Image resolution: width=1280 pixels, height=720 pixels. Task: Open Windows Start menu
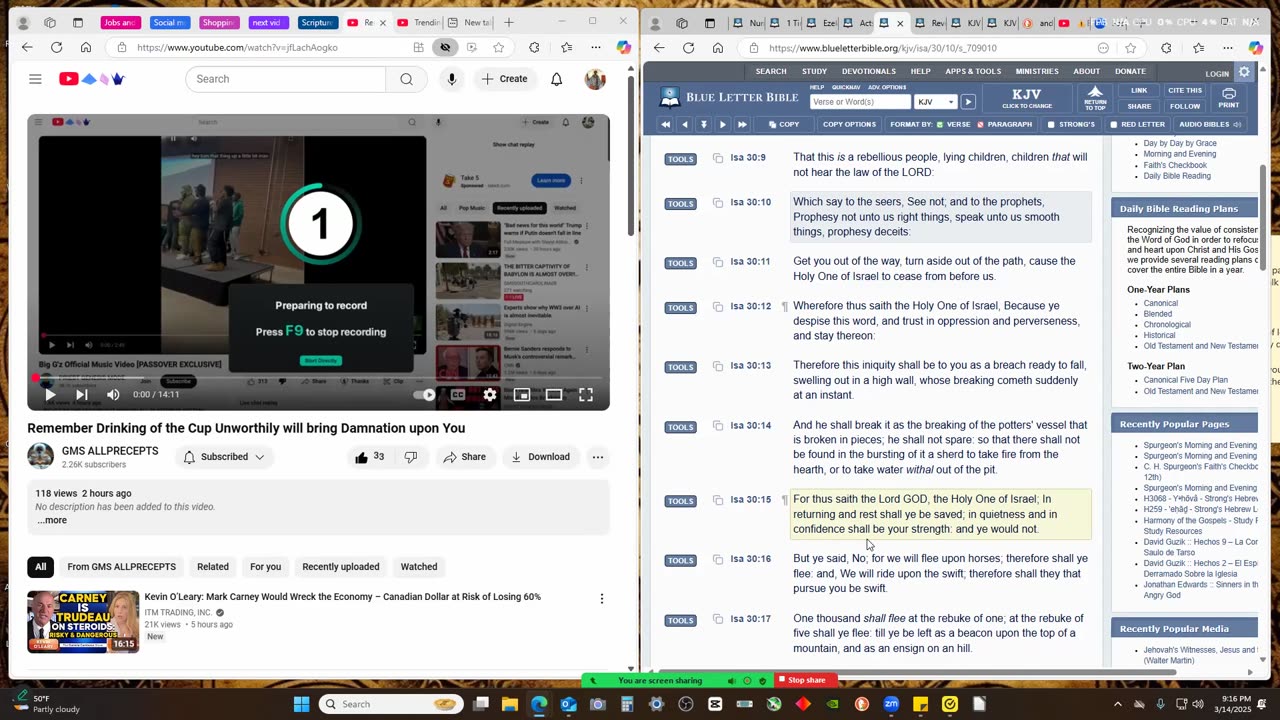(301, 704)
